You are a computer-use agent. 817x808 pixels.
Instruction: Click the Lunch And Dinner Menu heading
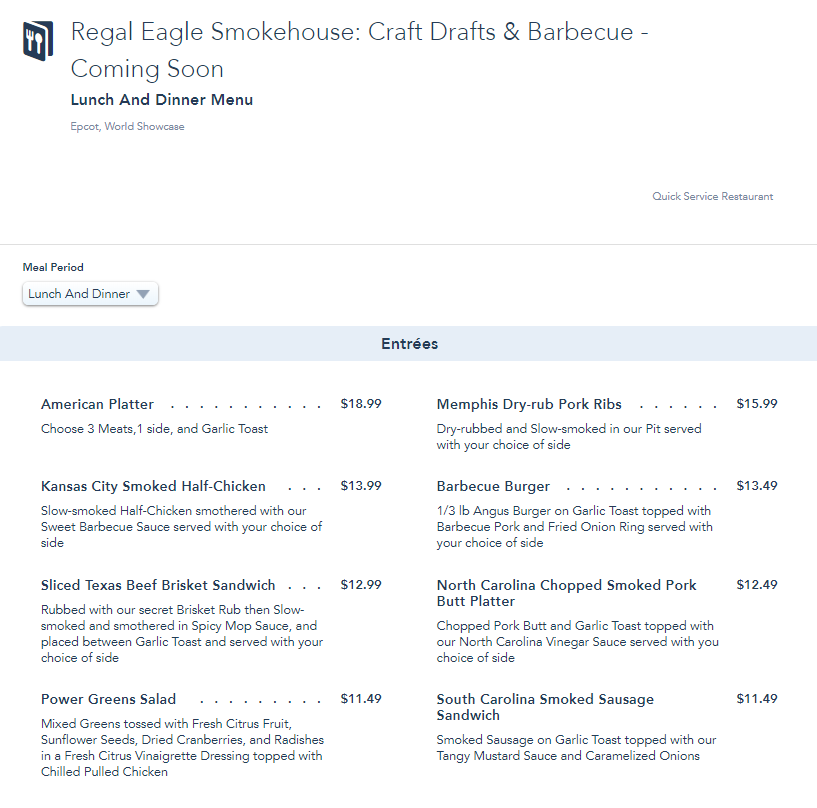click(x=162, y=100)
